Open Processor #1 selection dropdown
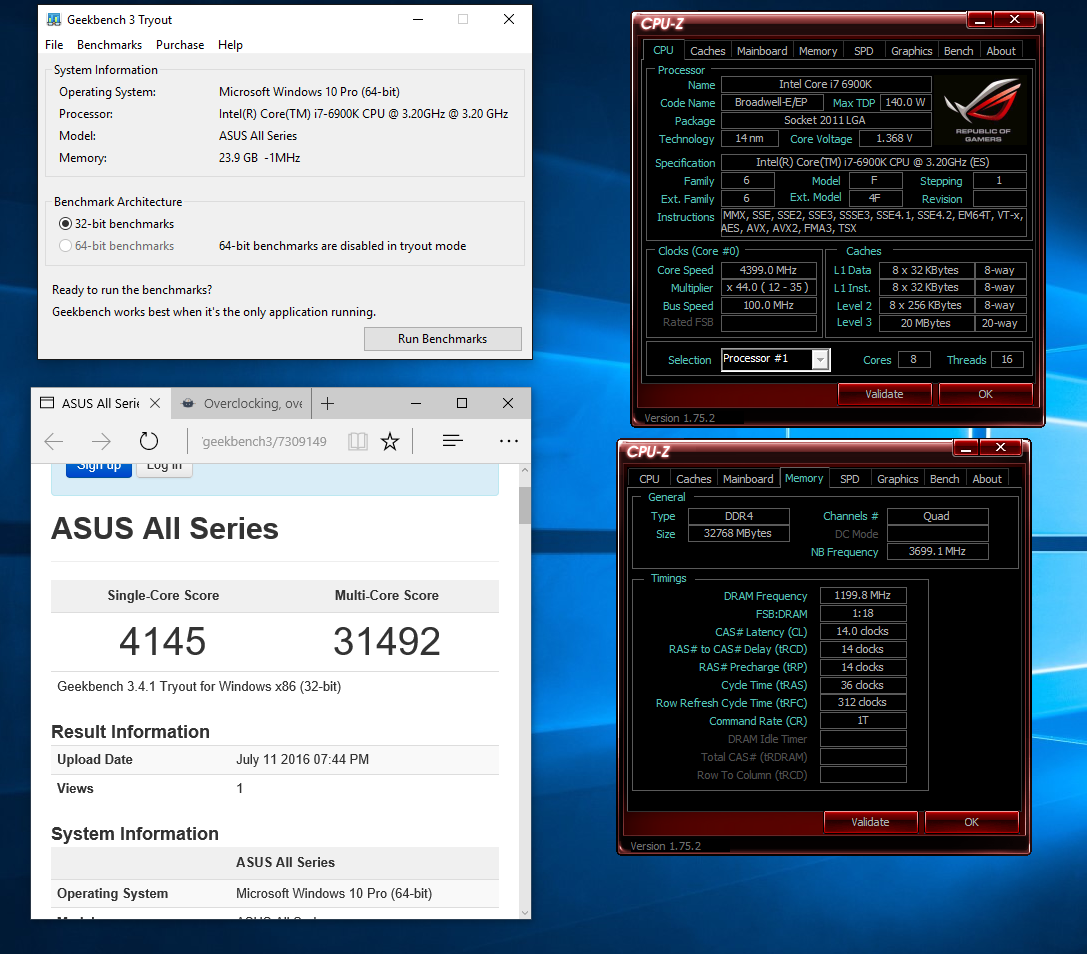This screenshot has width=1087, height=954. pos(820,360)
